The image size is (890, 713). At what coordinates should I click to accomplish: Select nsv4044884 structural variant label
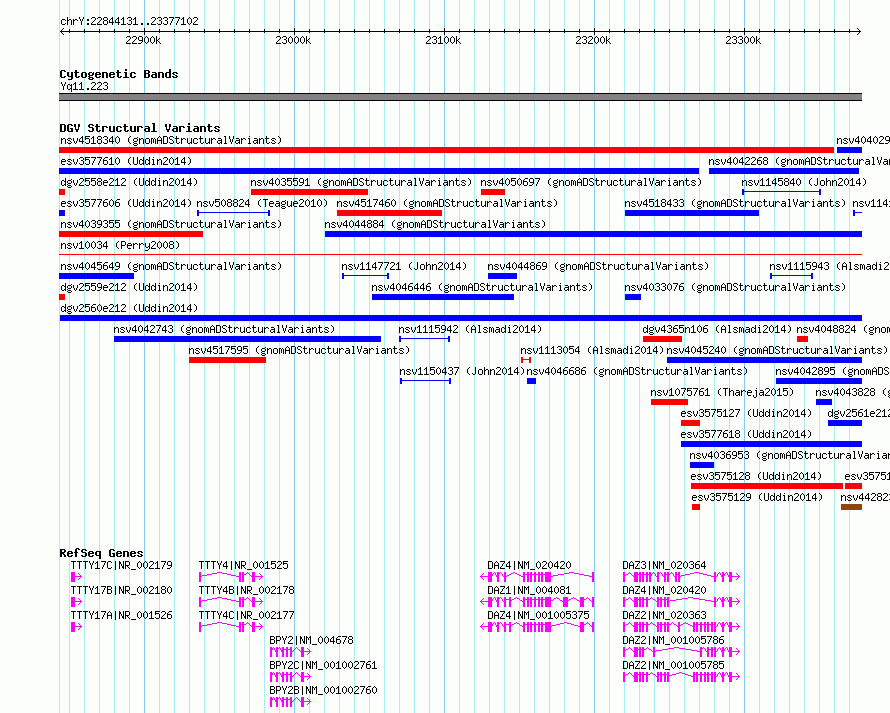point(435,224)
